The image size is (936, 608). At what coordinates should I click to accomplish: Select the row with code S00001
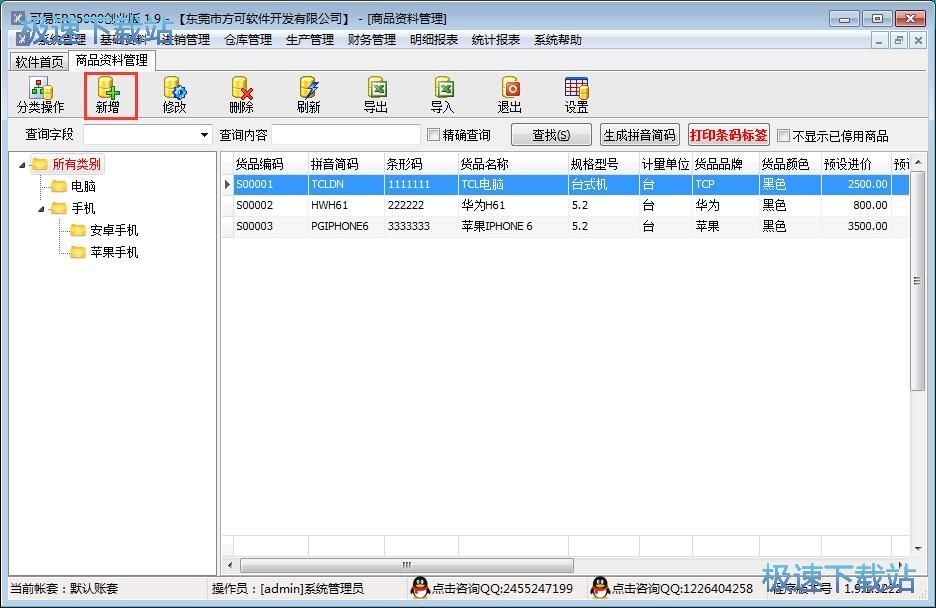tap(566, 184)
